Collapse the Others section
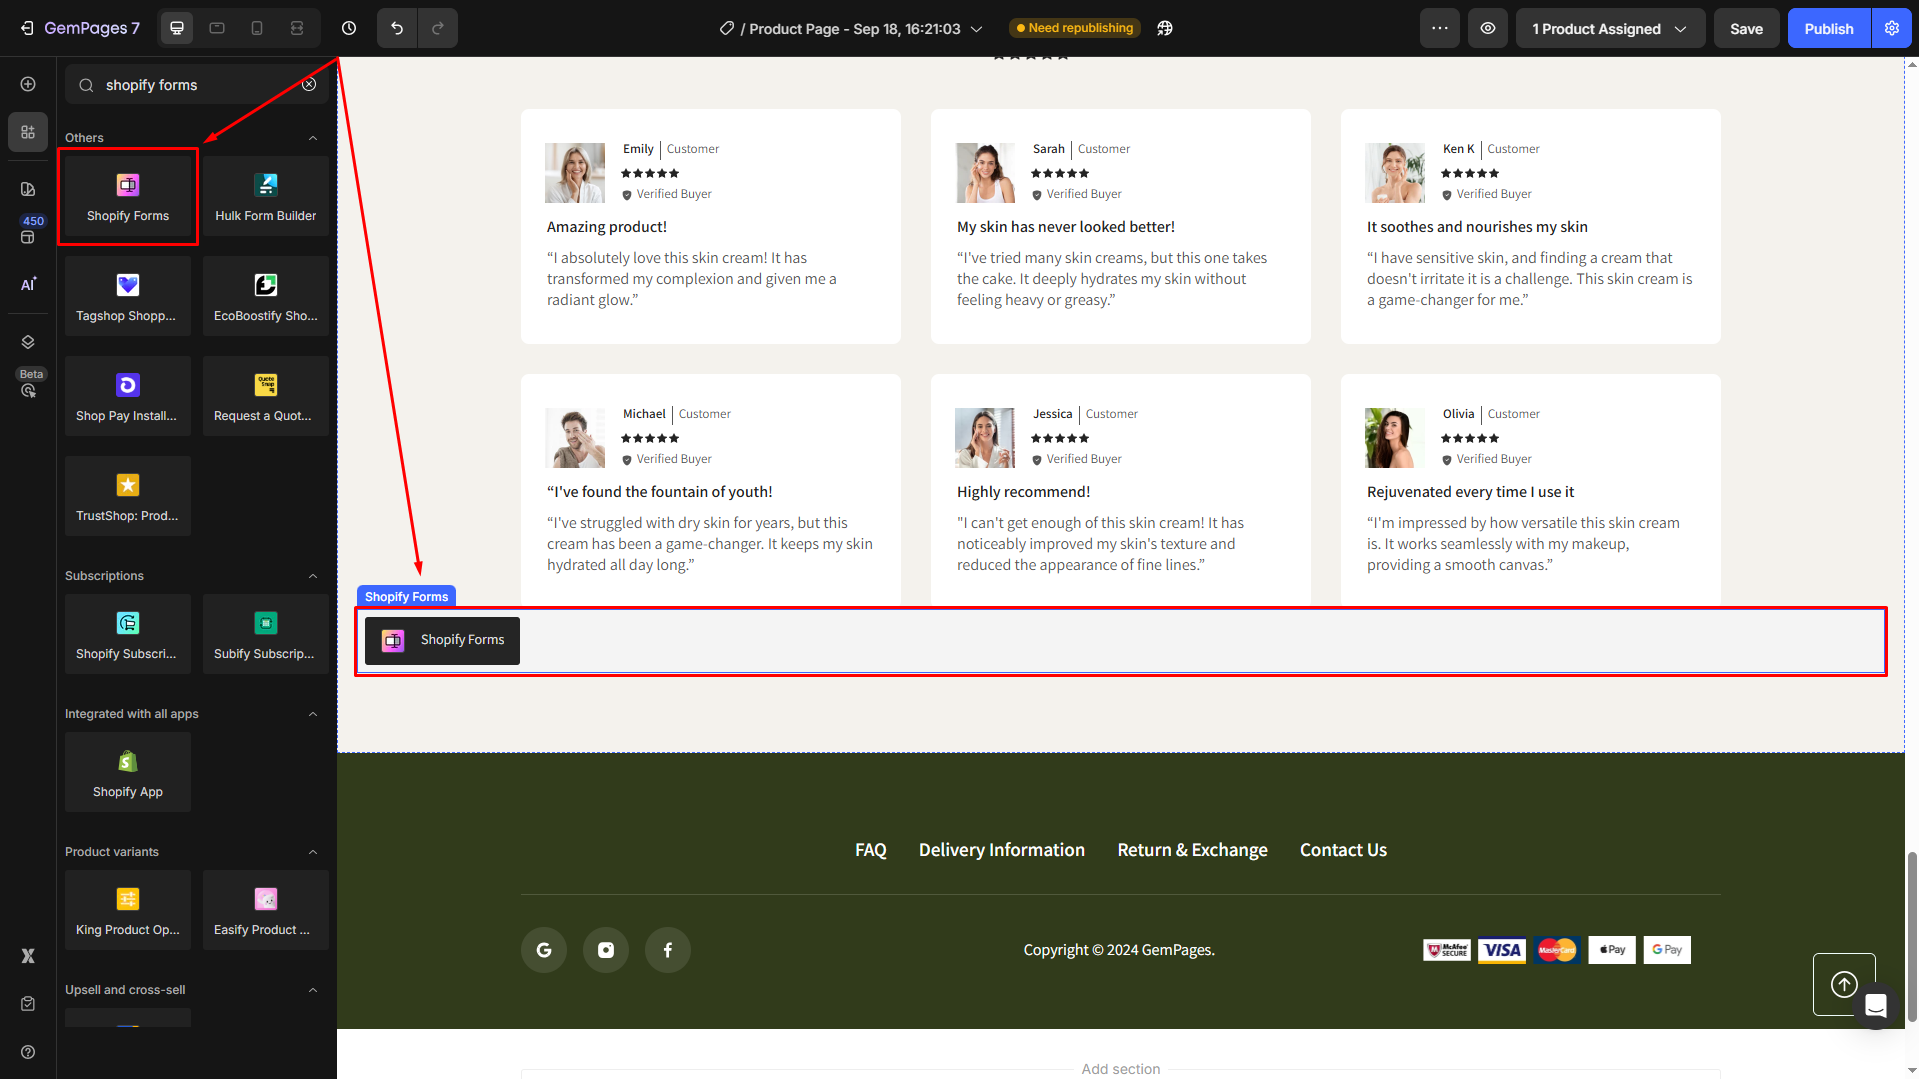Viewport: 1919px width, 1079px height. tap(313, 138)
